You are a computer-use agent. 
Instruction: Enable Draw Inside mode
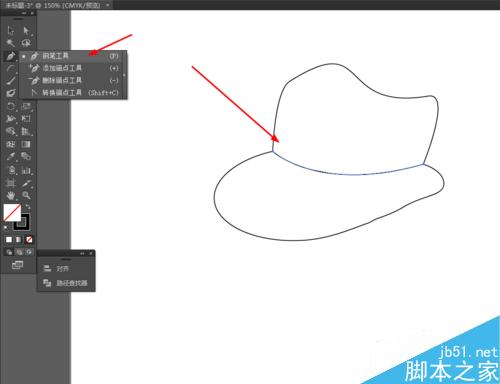click(x=29, y=252)
